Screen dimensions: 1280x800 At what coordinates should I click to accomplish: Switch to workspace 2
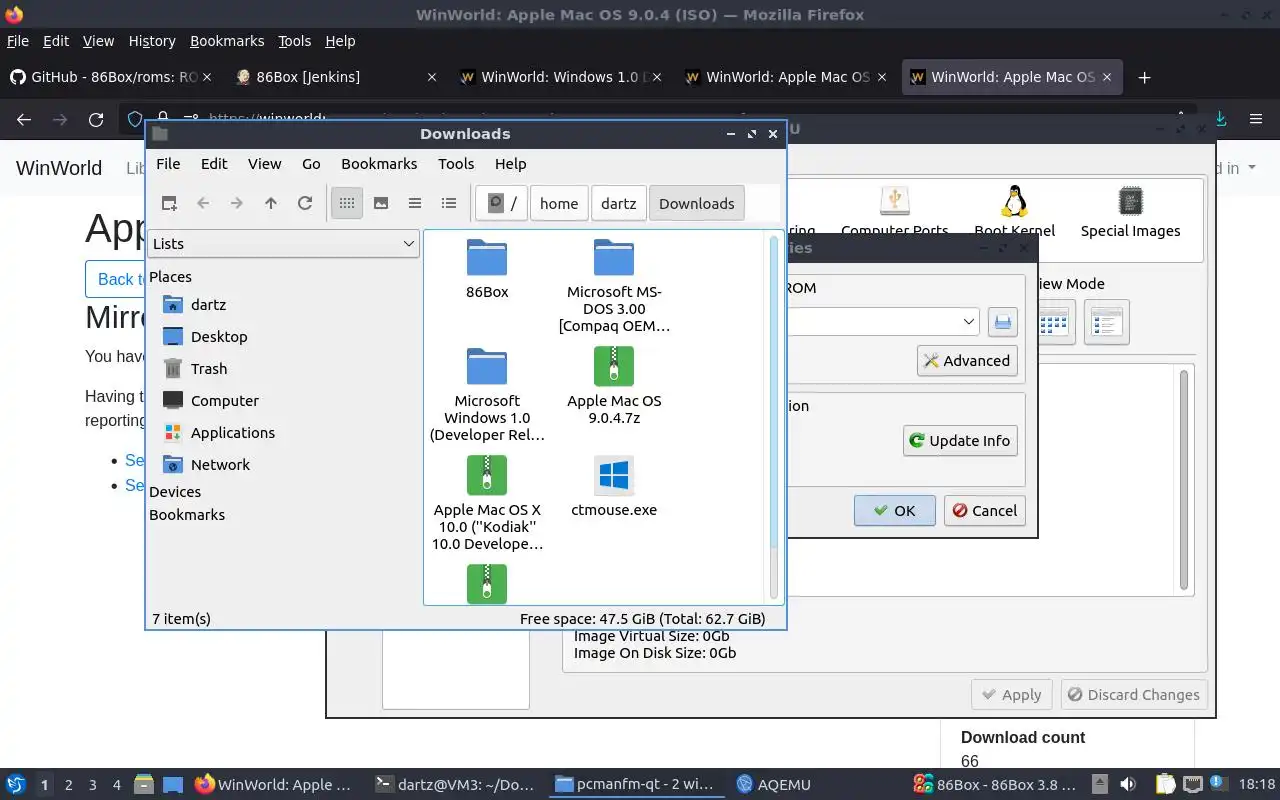[69, 785]
